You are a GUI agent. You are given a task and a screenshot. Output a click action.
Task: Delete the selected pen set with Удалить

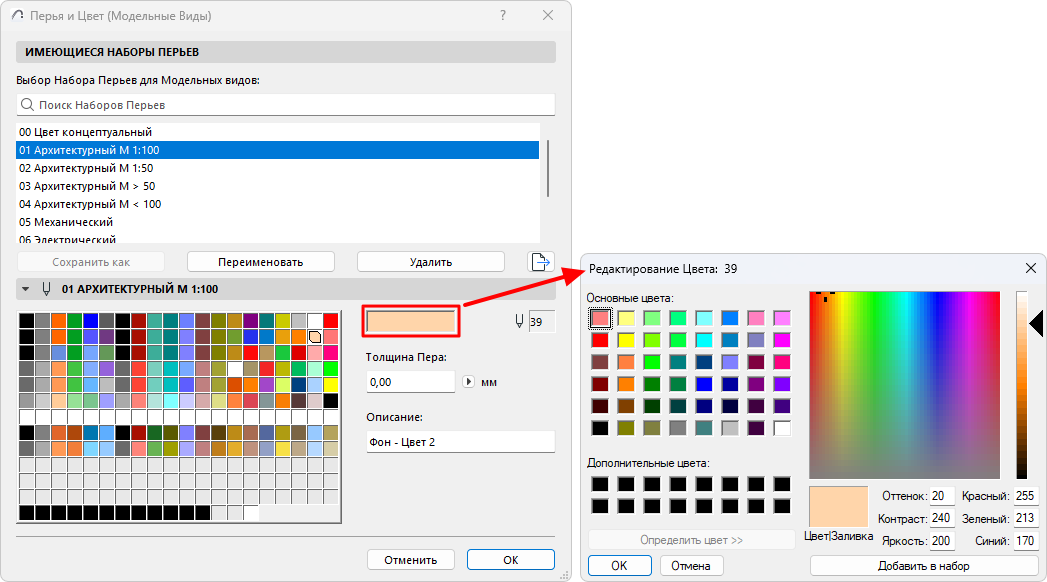[x=431, y=261]
